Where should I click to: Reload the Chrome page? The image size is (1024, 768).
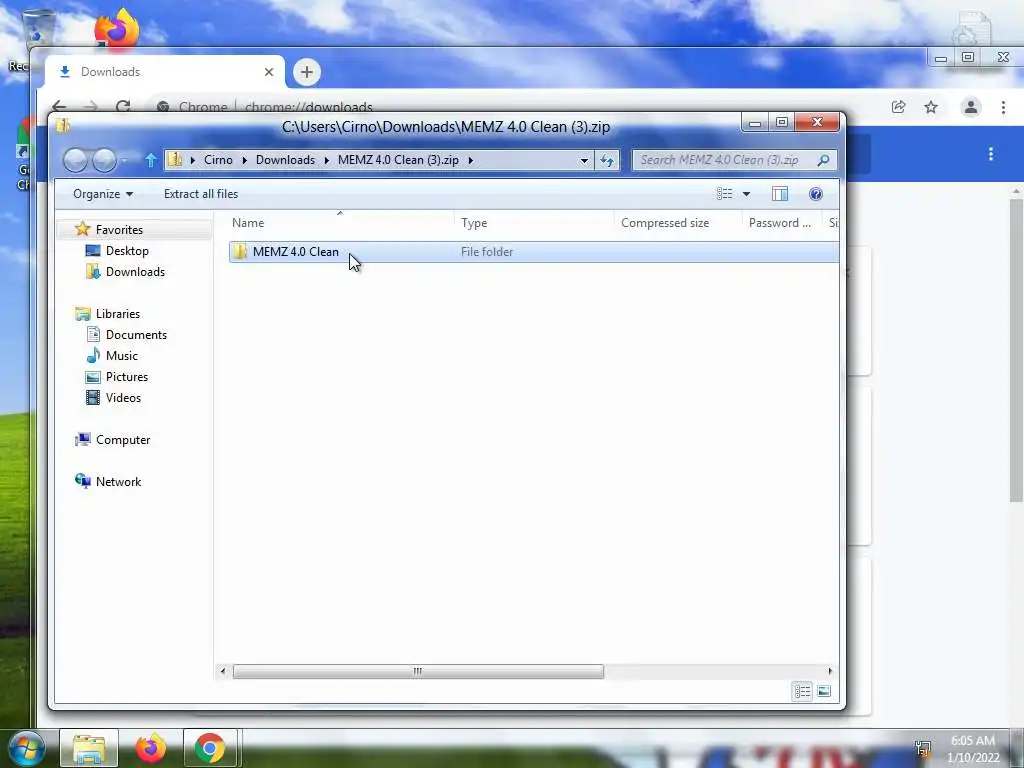123,106
